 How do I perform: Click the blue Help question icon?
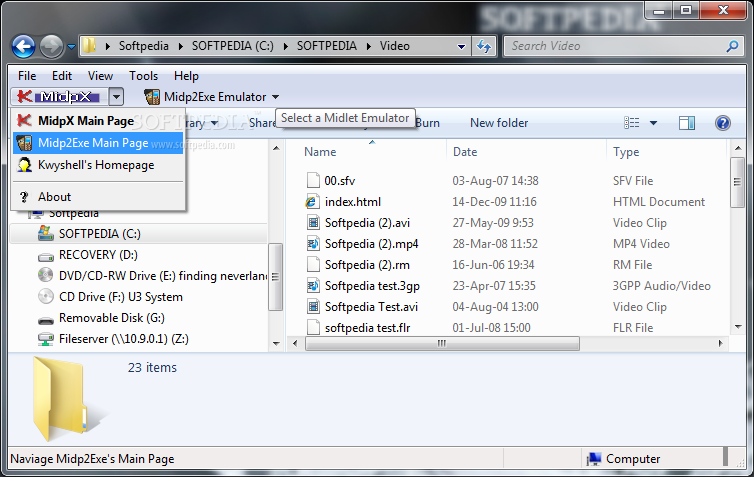click(723, 123)
